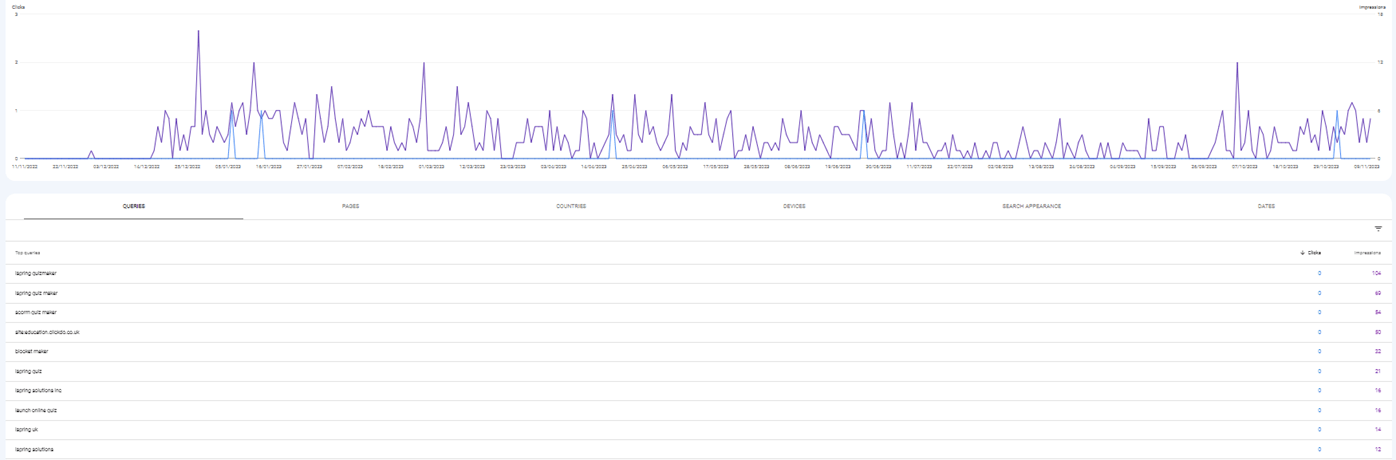Switch to the Pages tab

pyautogui.click(x=350, y=206)
